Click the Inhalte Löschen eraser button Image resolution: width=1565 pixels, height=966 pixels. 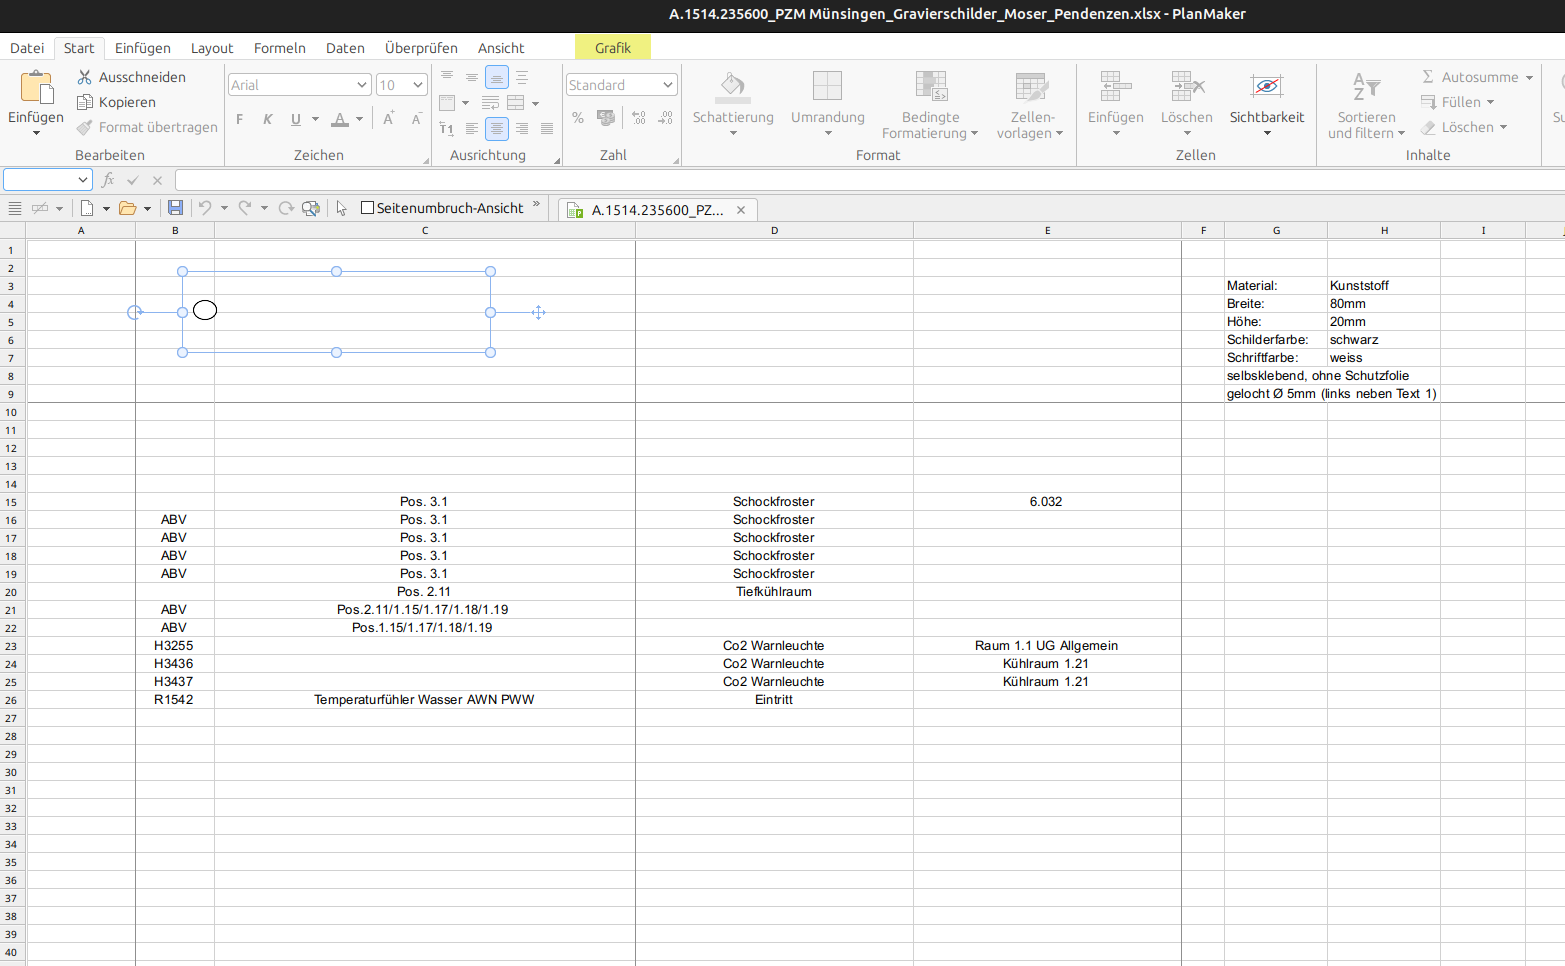1463,127
